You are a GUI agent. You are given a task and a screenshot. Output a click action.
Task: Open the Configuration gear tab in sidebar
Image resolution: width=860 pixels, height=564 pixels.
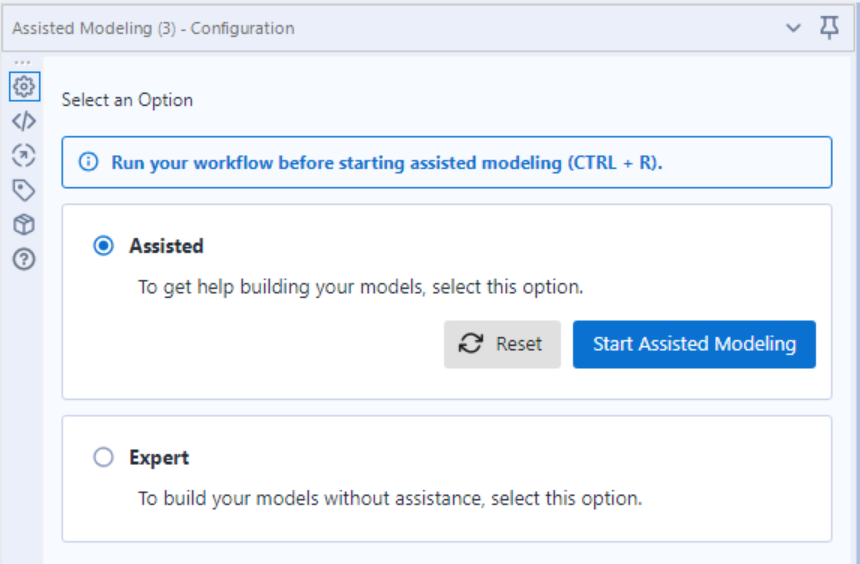24,87
